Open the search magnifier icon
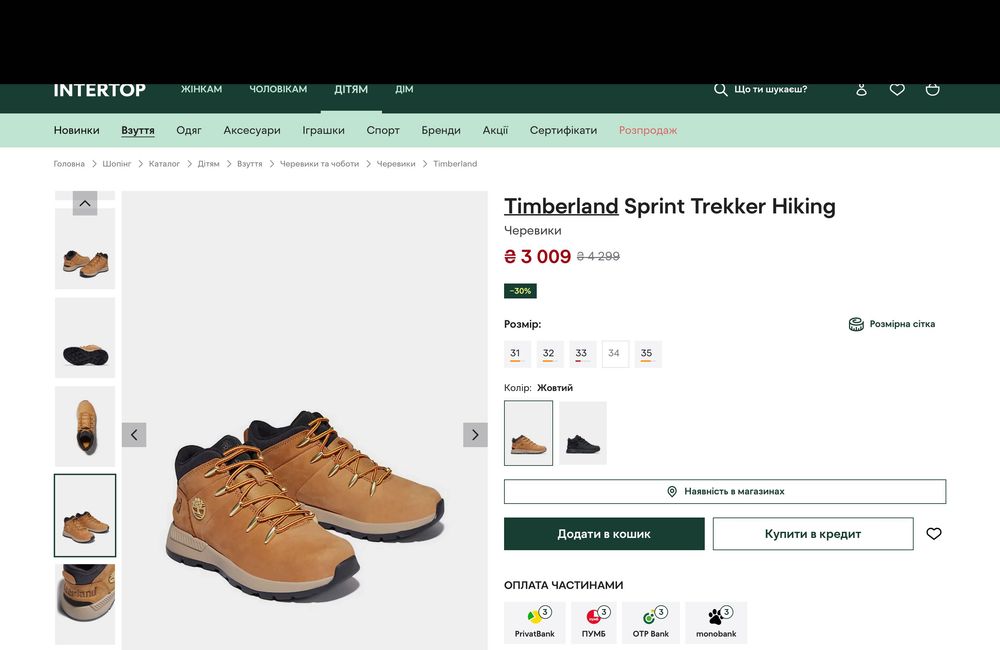The height and width of the screenshot is (650, 1000). coord(720,89)
